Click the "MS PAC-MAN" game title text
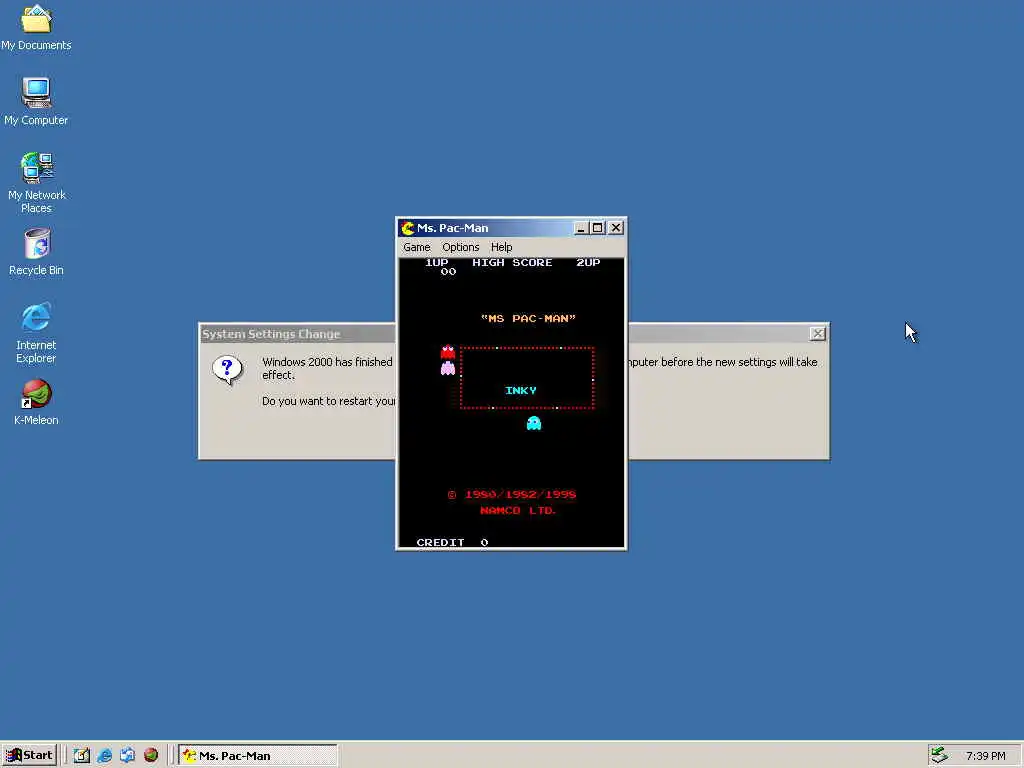Screen dimensions: 1024x768 pos(528,318)
